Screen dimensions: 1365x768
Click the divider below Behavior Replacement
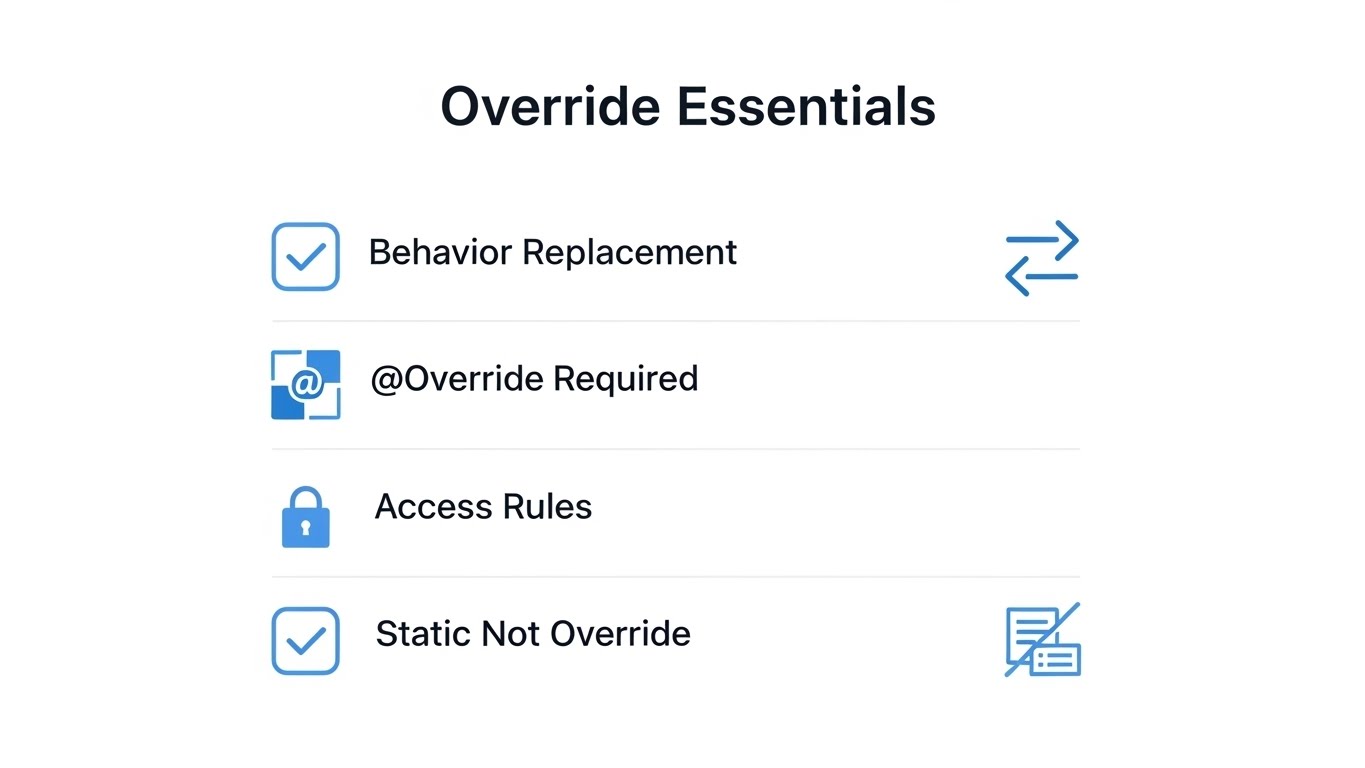(675, 321)
